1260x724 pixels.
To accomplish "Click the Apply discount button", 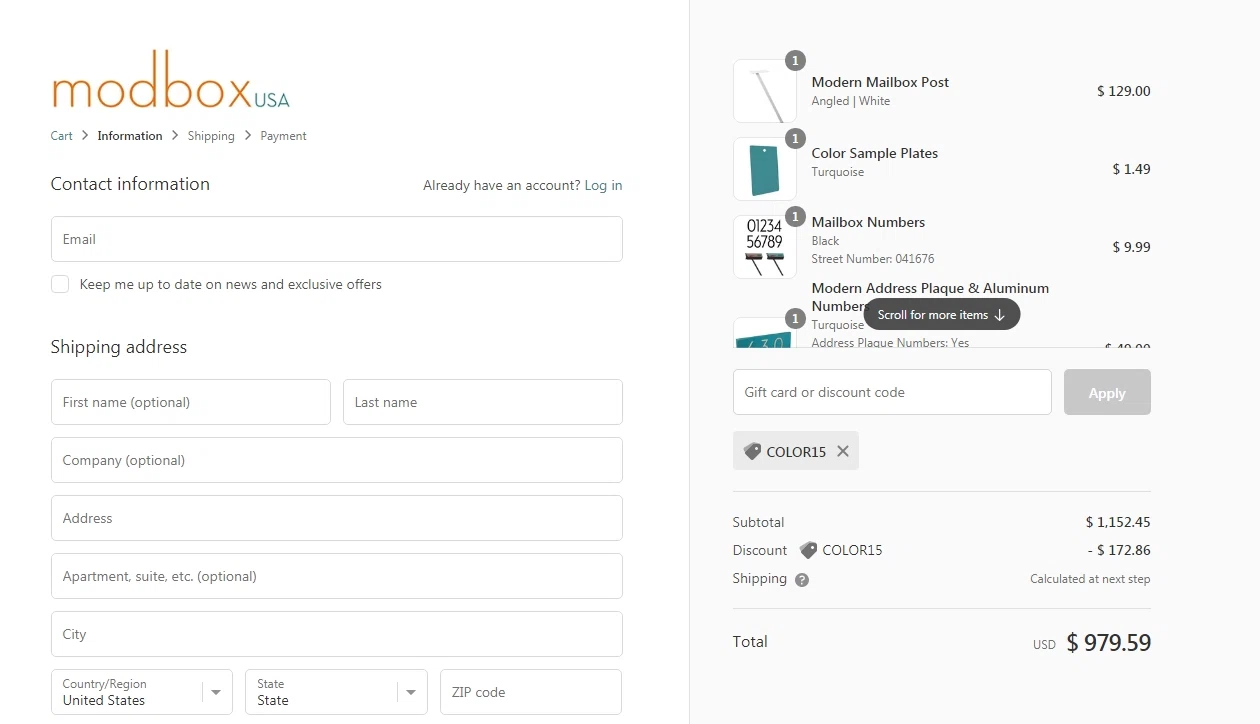I will click(x=1107, y=392).
